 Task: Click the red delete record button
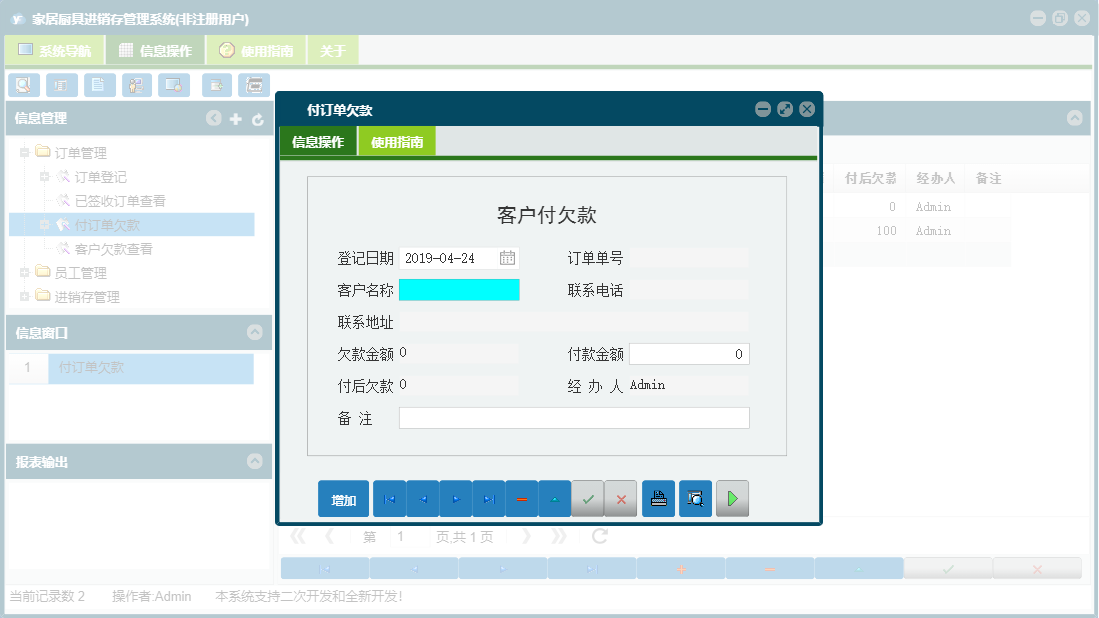pos(522,498)
